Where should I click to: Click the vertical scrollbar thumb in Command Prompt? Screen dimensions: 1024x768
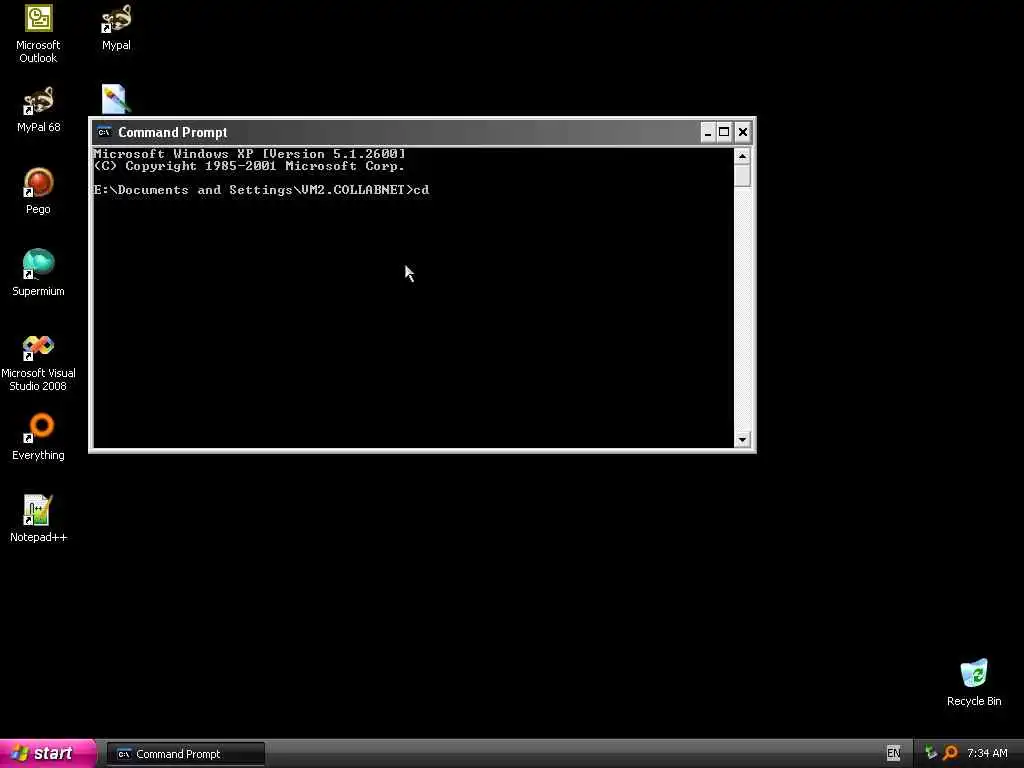(x=742, y=176)
